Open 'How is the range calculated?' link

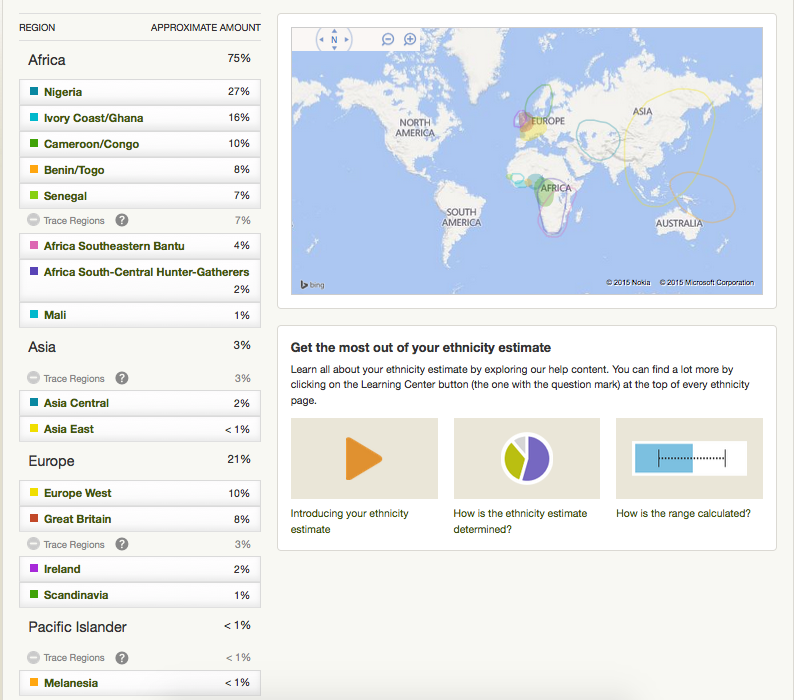click(x=683, y=514)
